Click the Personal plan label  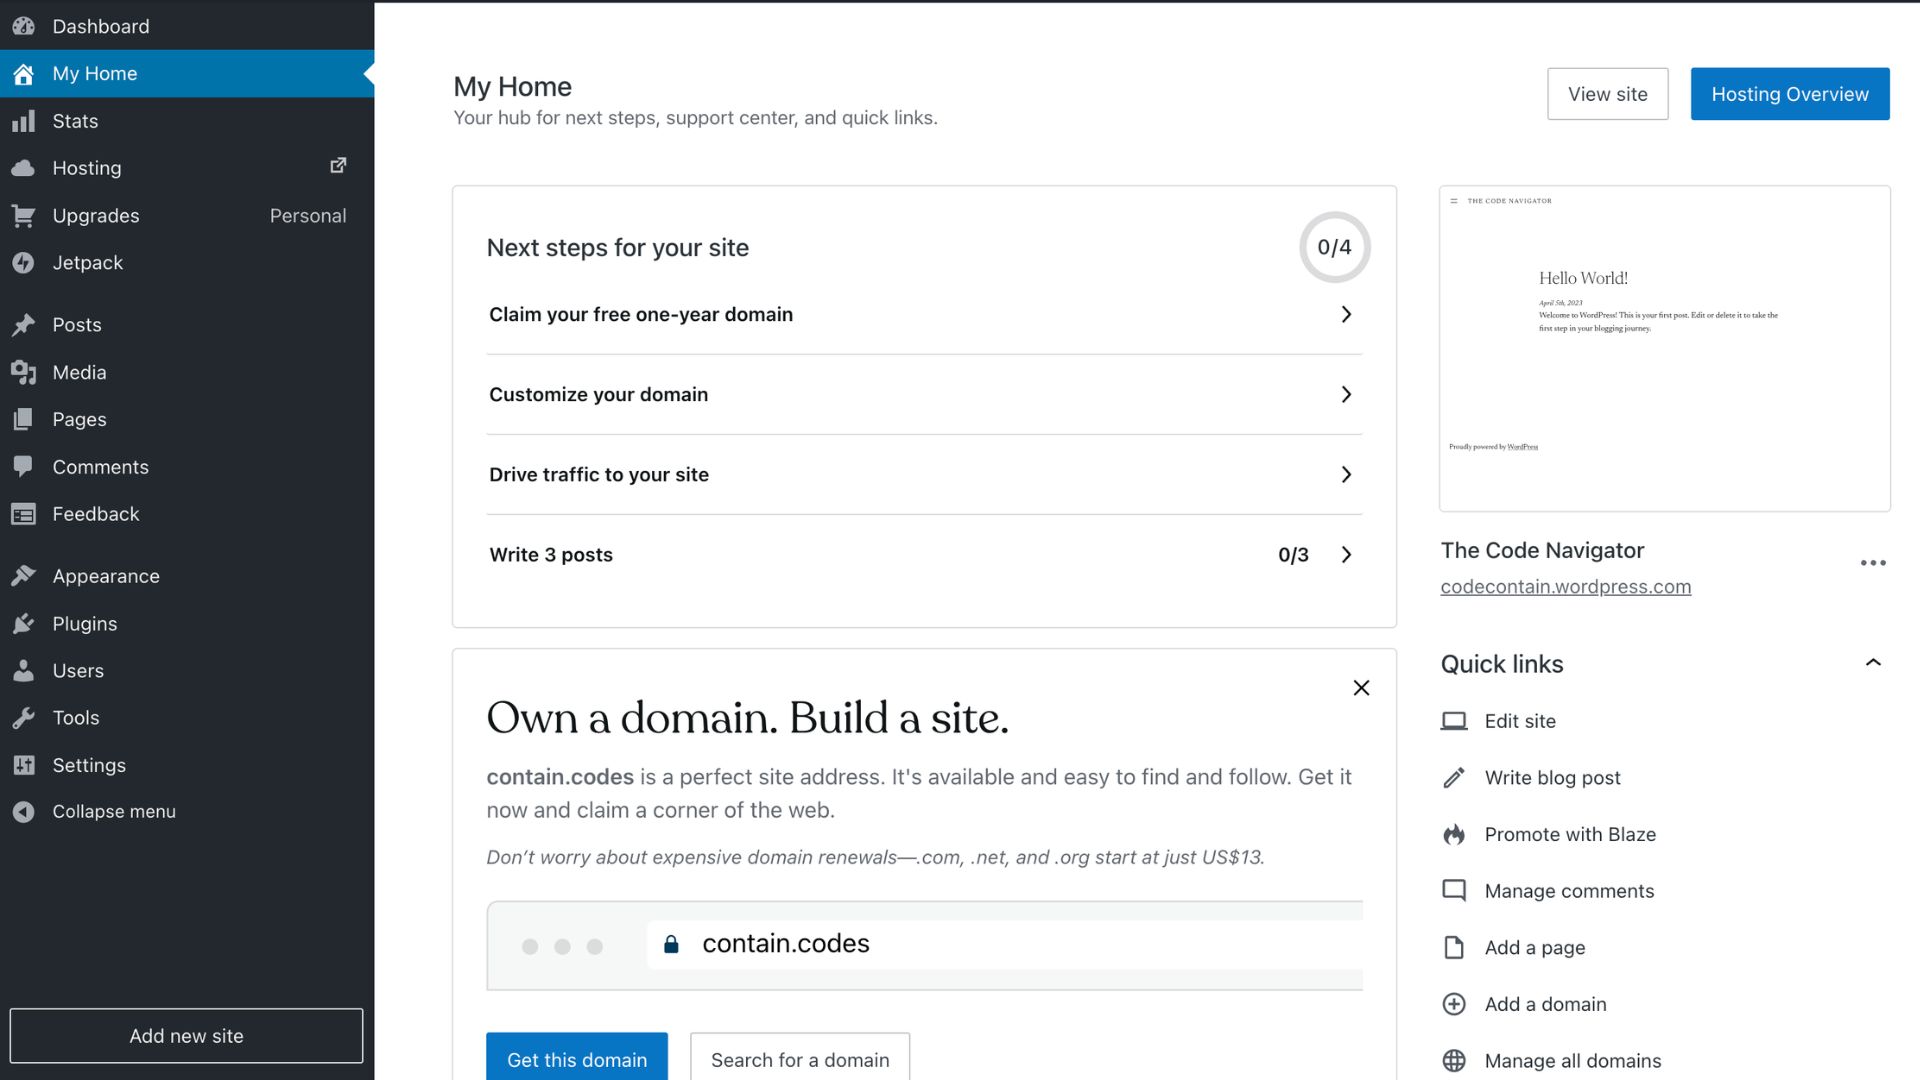[308, 216]
